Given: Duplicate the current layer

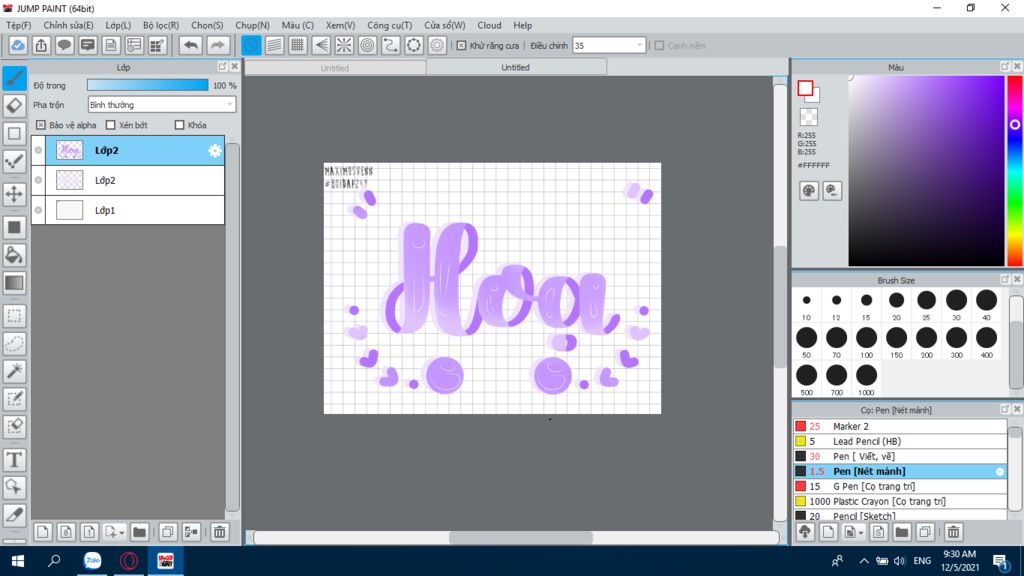Looking at the screenshot, I should coord(168,532).
